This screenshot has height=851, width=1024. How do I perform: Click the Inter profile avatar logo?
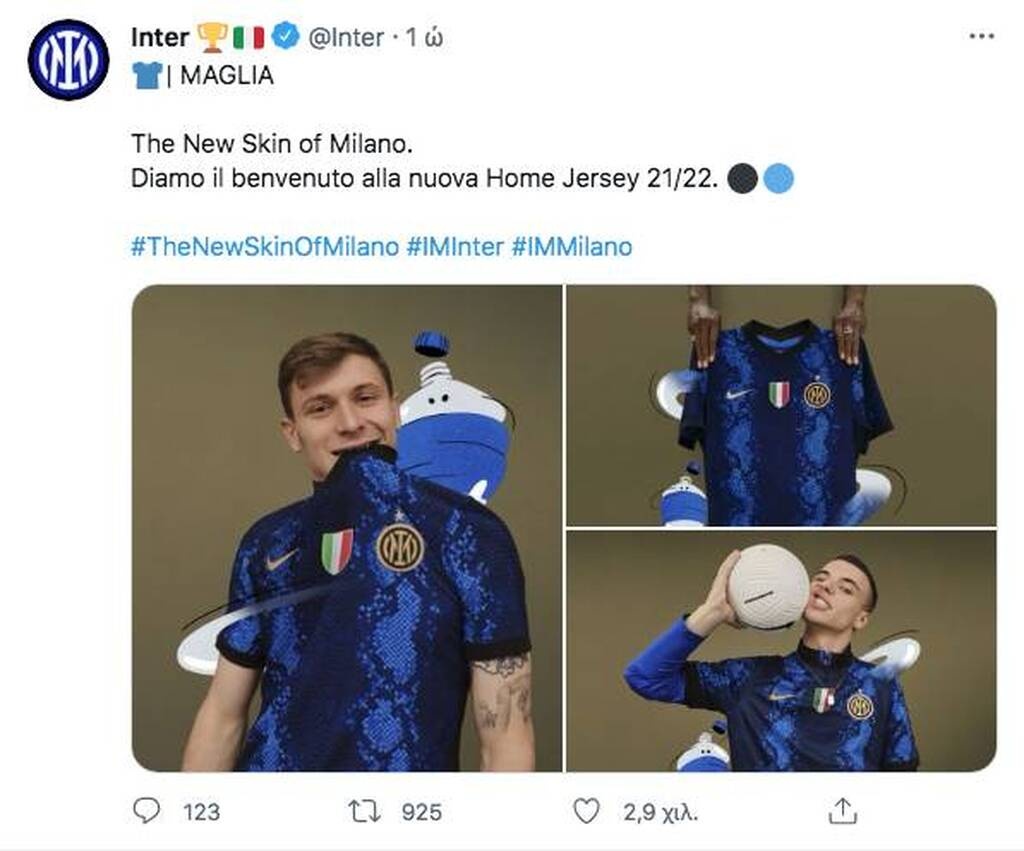[x=68, y=60]
